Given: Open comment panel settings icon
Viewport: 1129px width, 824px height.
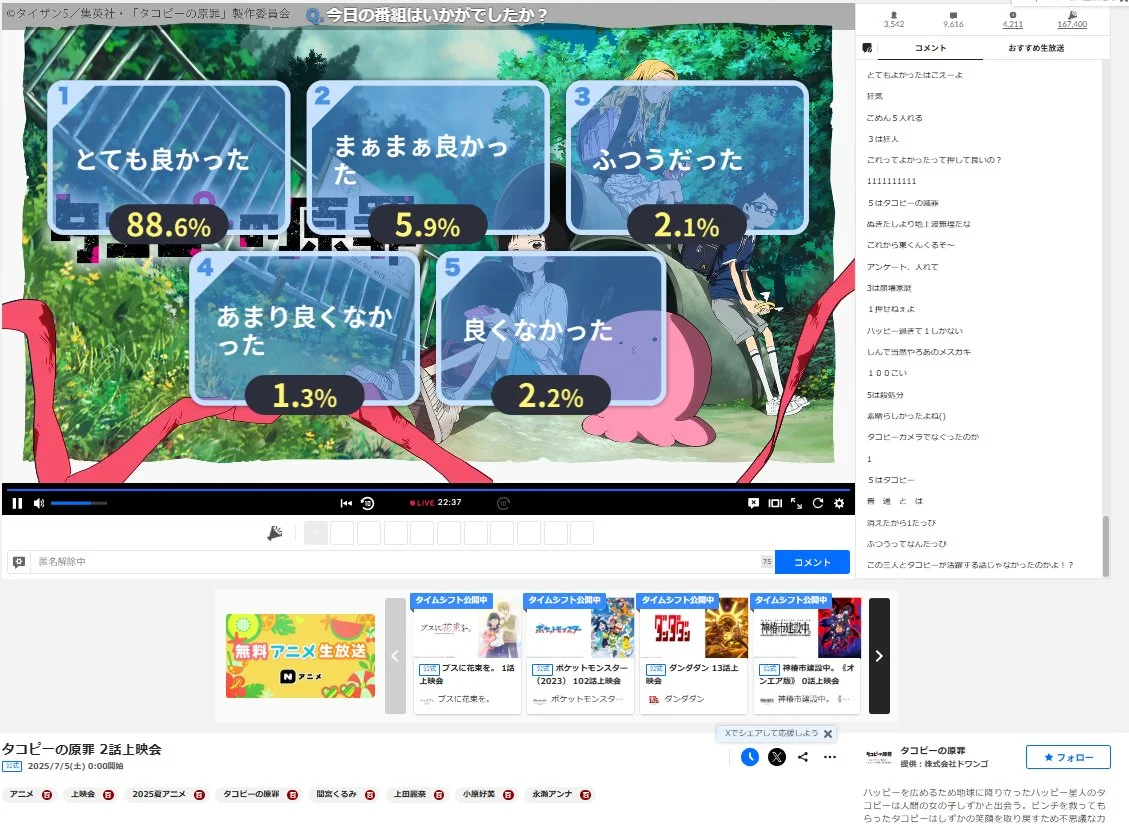Looking at the screenshot, I should (867, 48).
